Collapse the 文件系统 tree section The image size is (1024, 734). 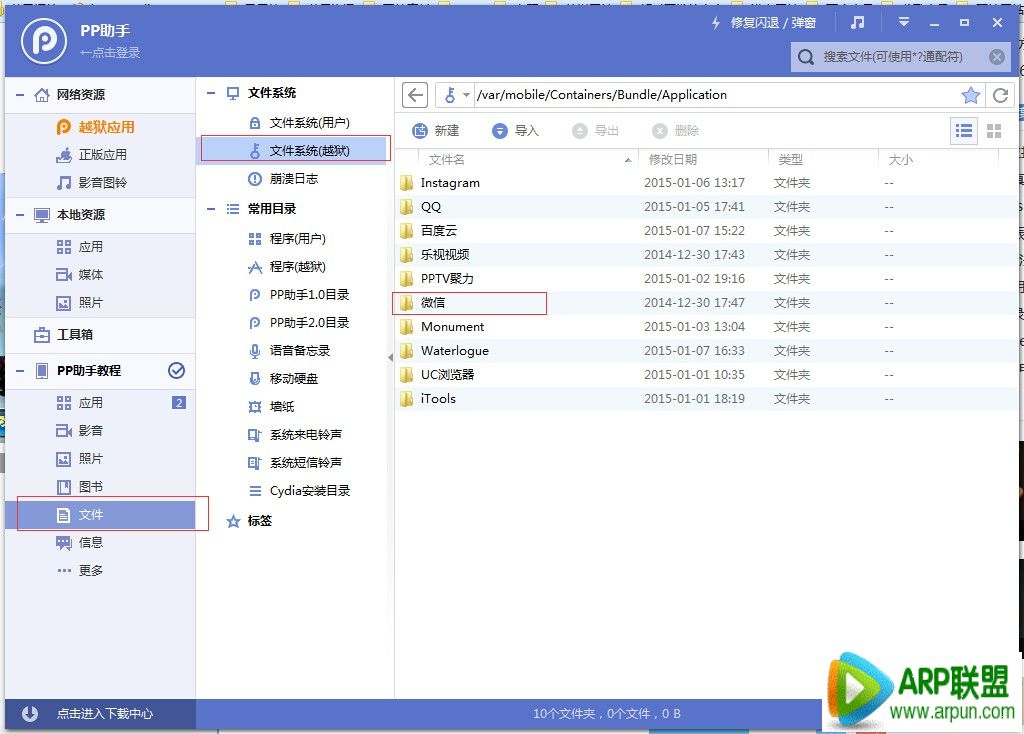pyautogui.click(x=210, y=94)
